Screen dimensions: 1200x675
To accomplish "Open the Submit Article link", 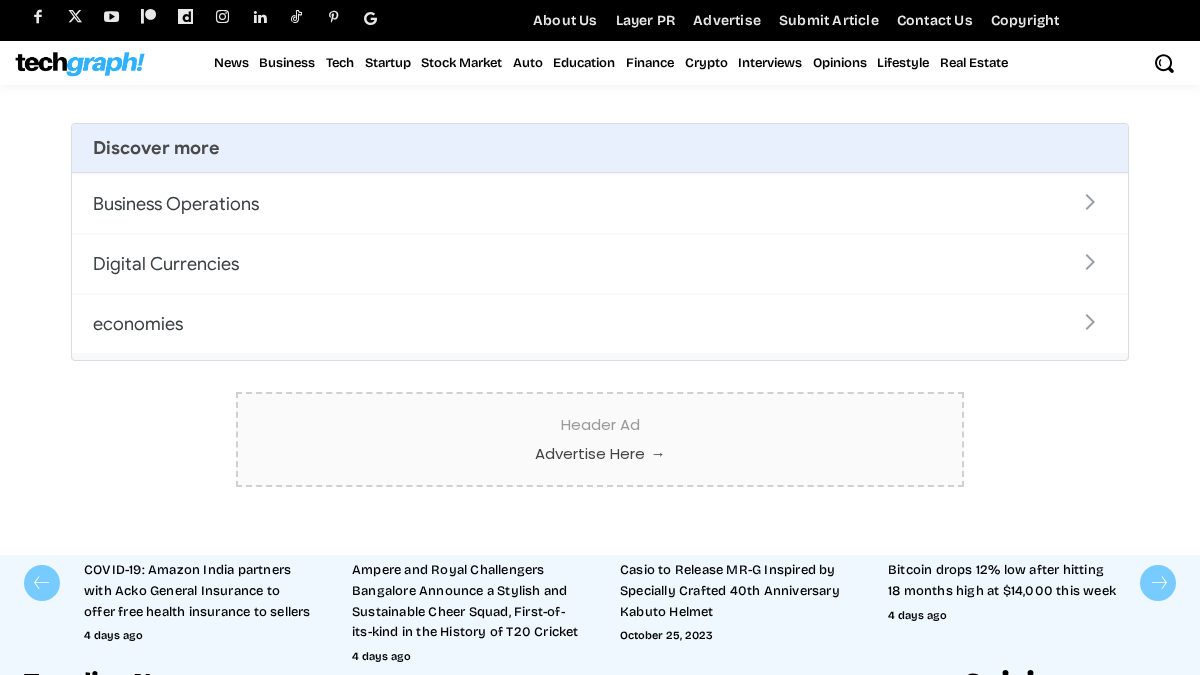I will click(x=829, y=20).
